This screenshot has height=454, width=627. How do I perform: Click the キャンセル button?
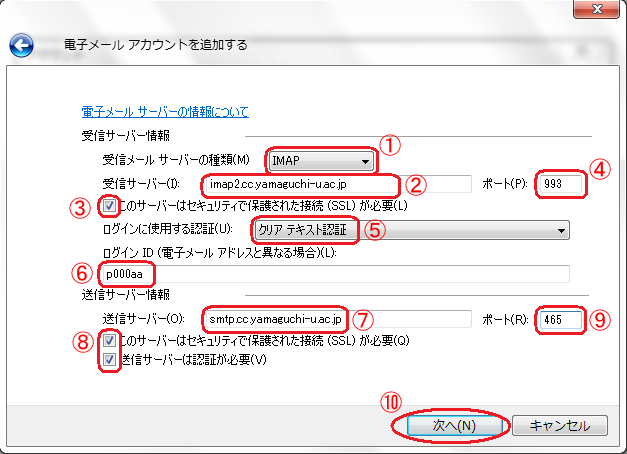(x=560, y=426)
